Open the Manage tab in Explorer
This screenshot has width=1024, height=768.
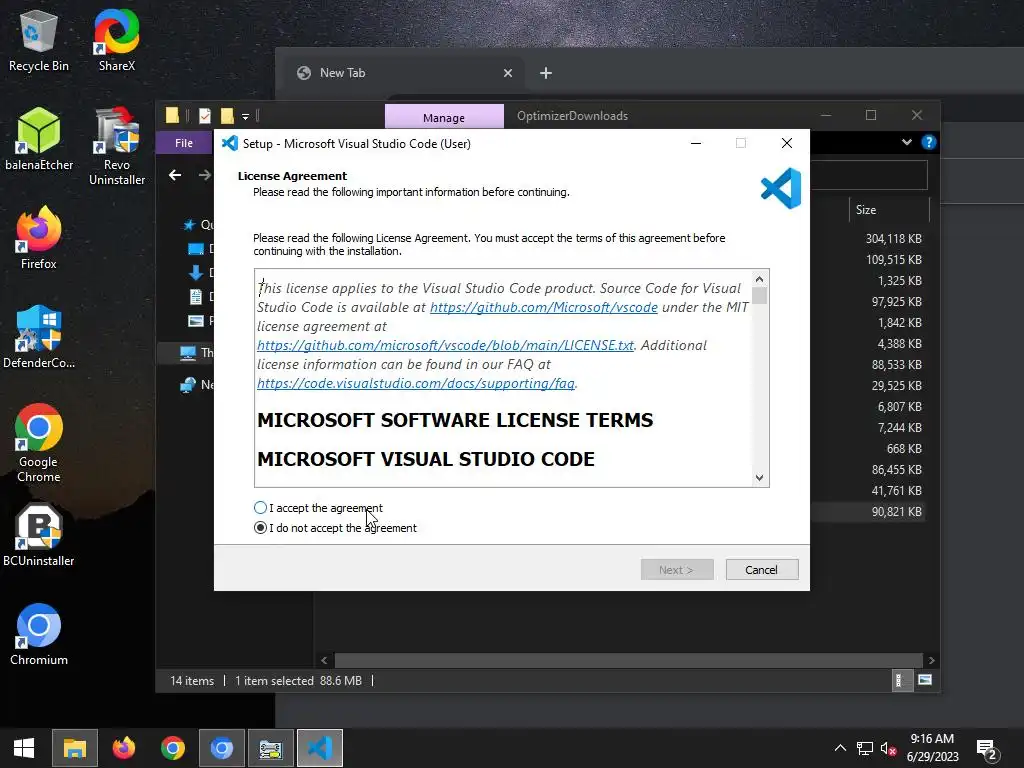(x=444, y=118)
